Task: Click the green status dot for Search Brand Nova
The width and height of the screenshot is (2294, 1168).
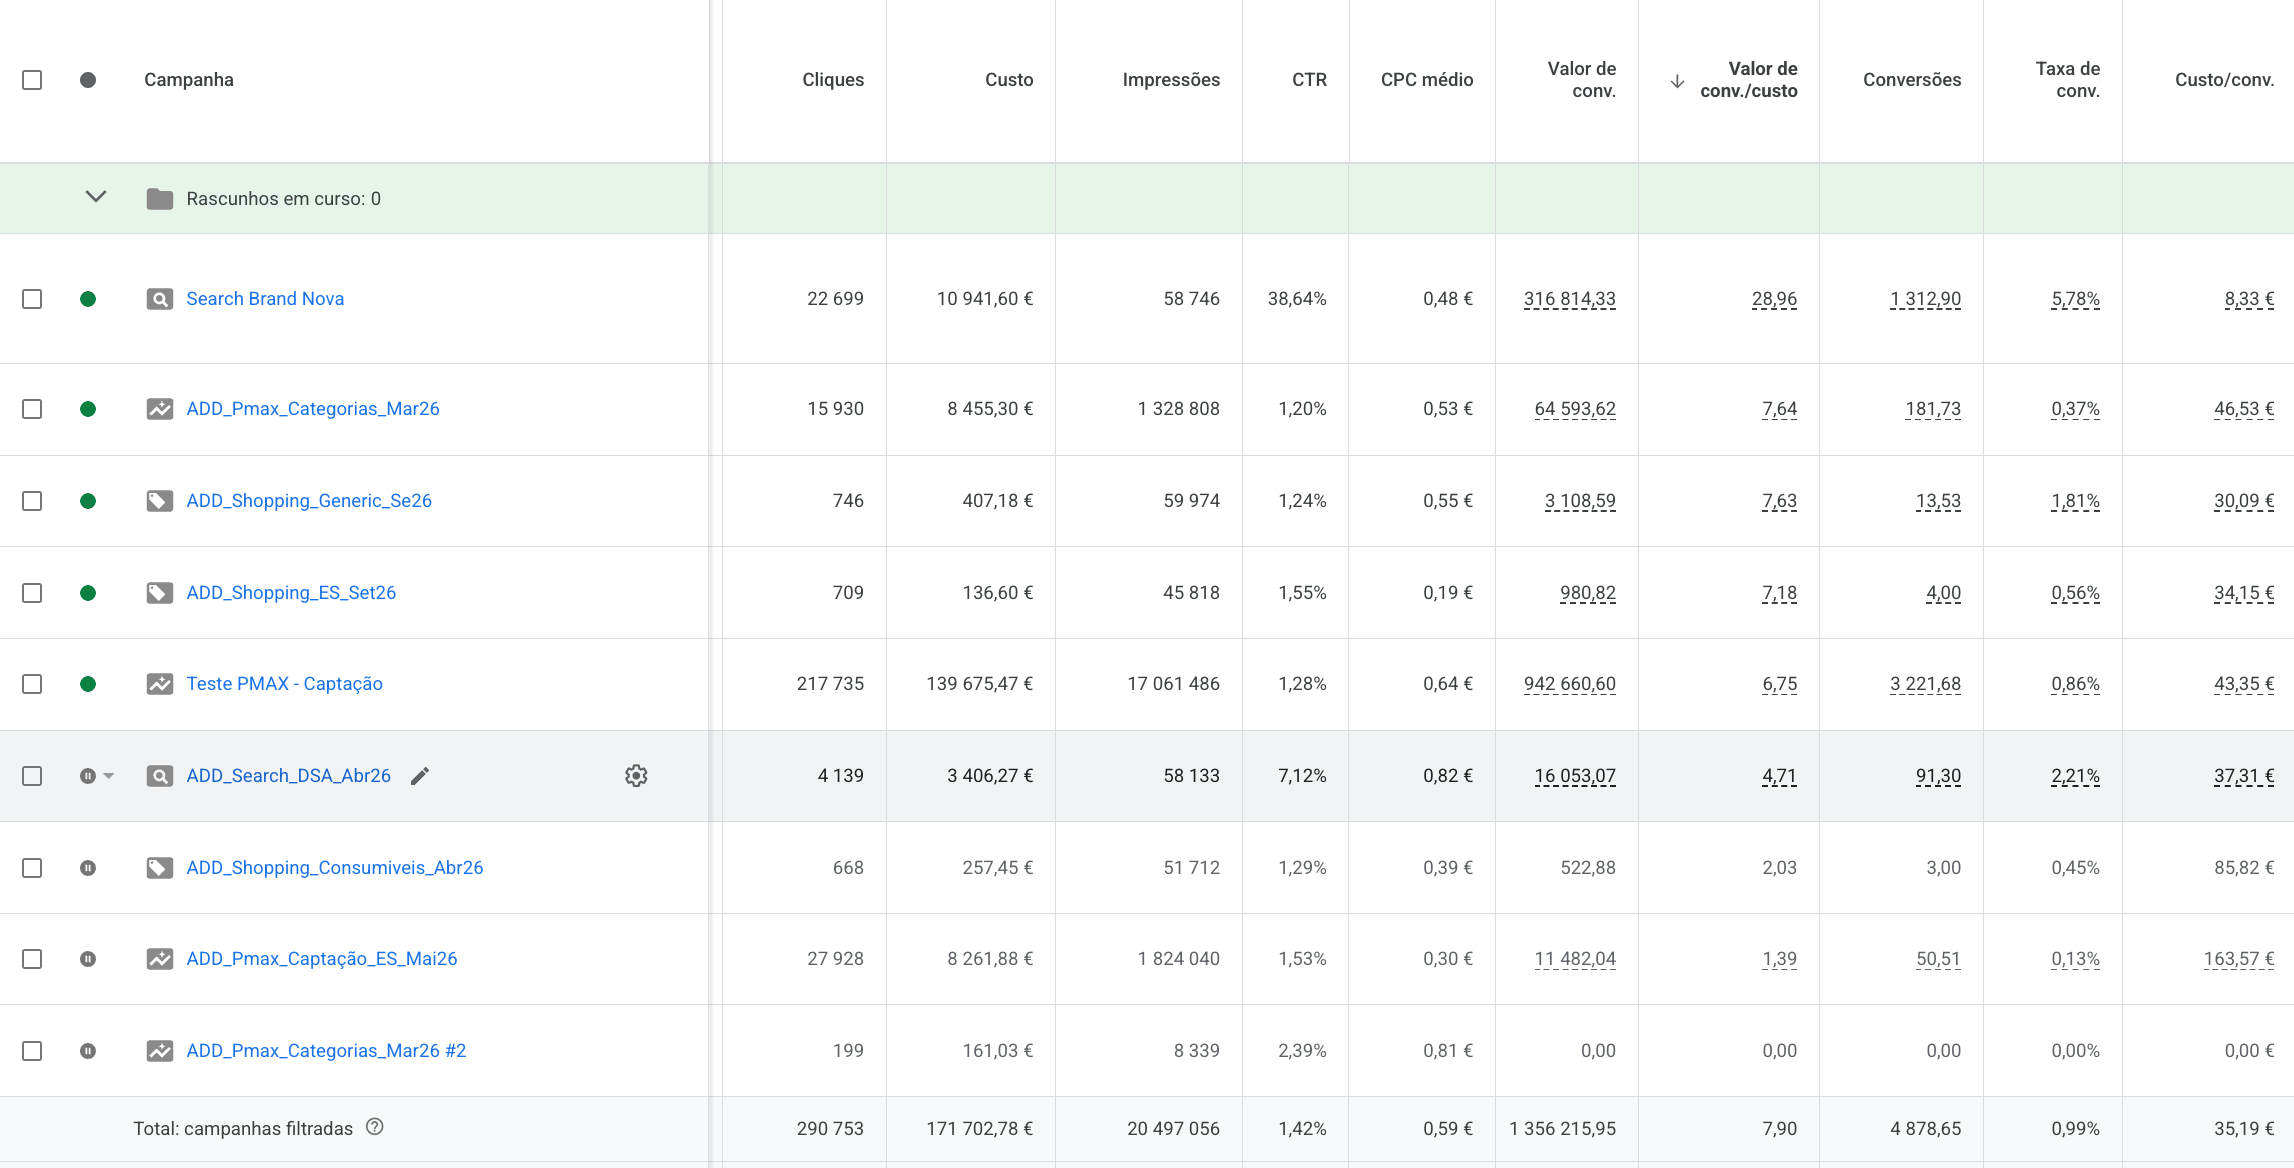Action: (x=88, y=299)
